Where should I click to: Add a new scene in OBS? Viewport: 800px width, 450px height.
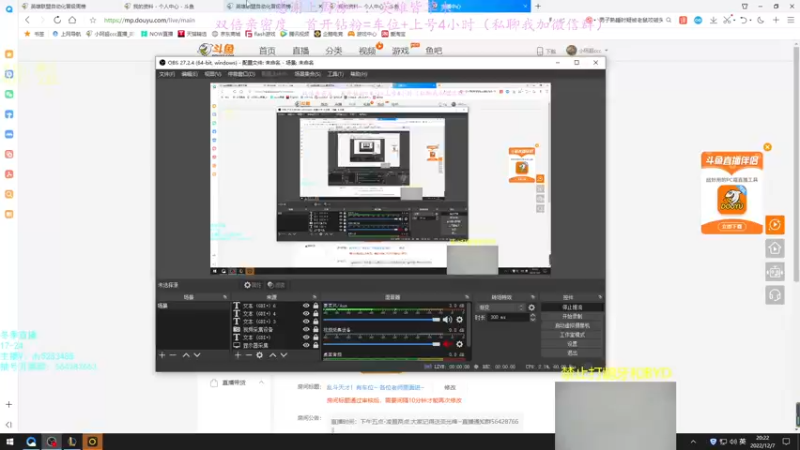coord(162,355)
